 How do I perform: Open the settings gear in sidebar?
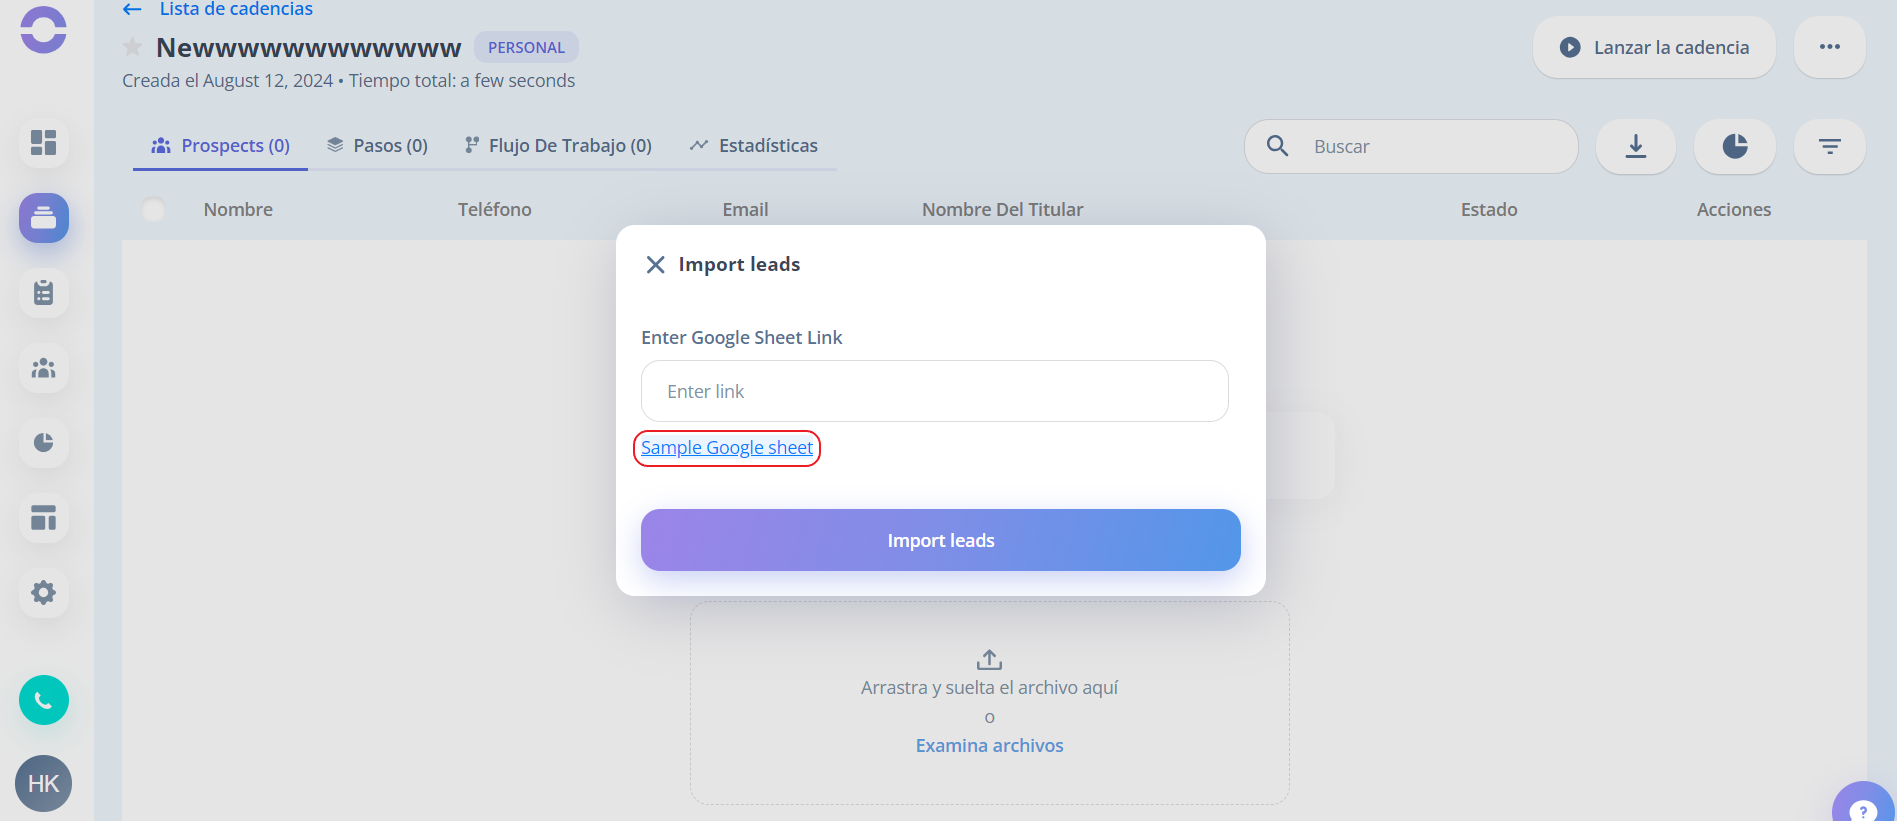coord(43,593)
